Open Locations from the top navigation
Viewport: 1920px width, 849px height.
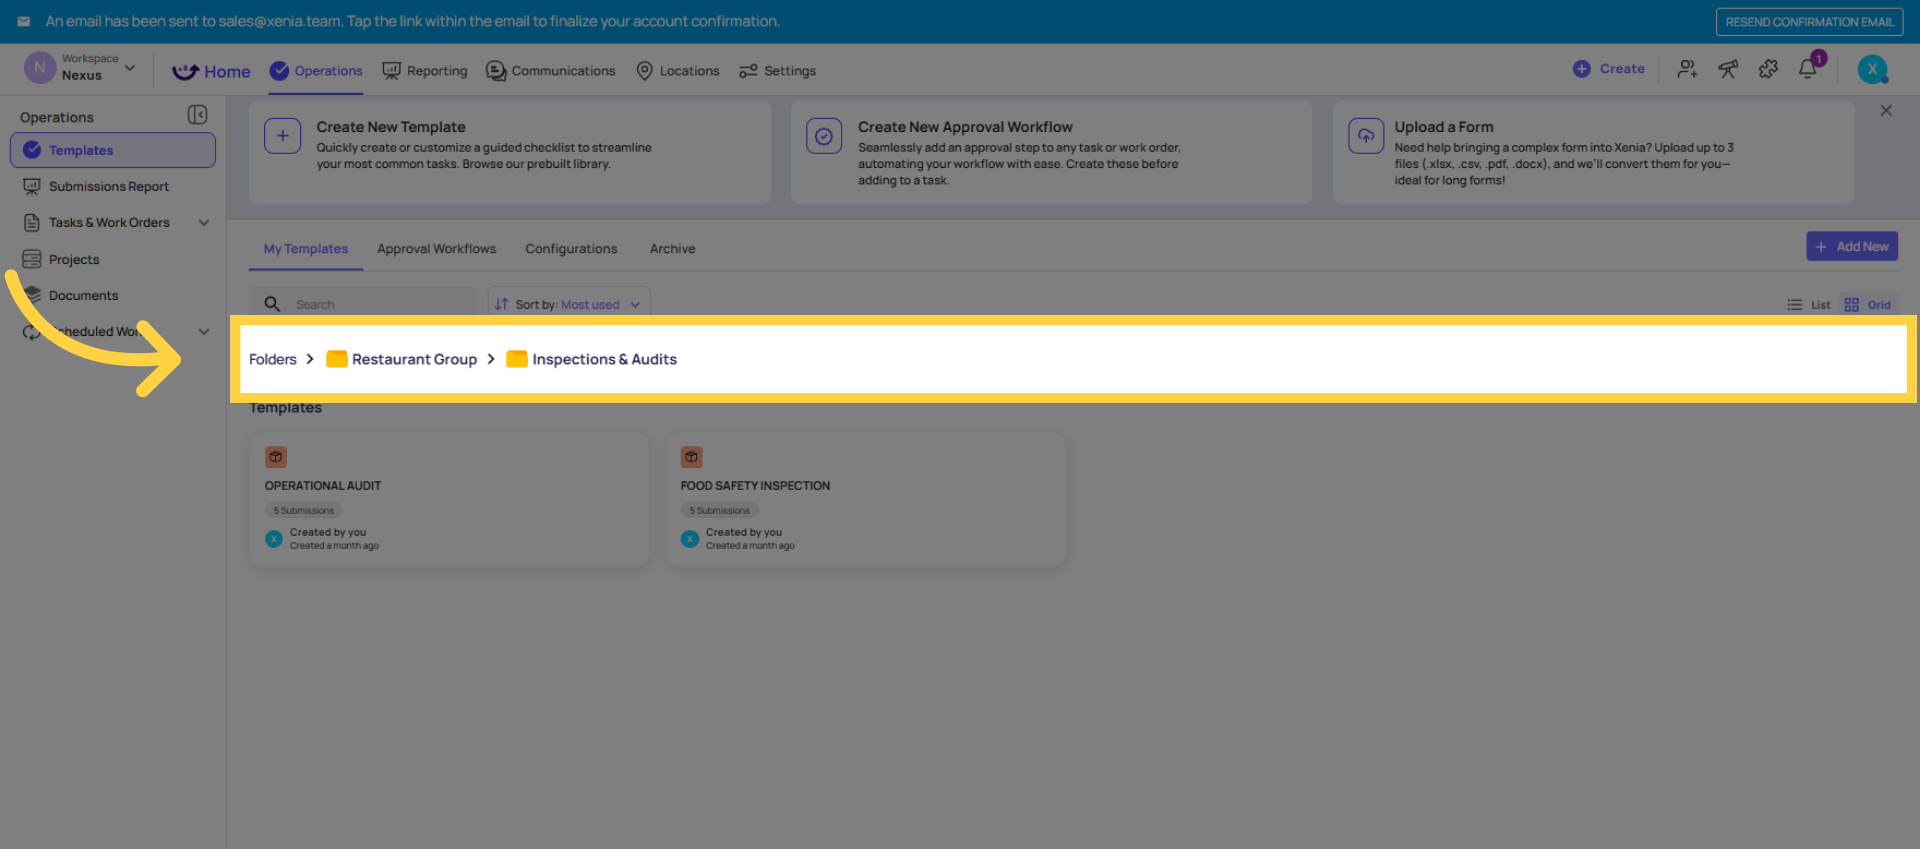coord(678,71)
